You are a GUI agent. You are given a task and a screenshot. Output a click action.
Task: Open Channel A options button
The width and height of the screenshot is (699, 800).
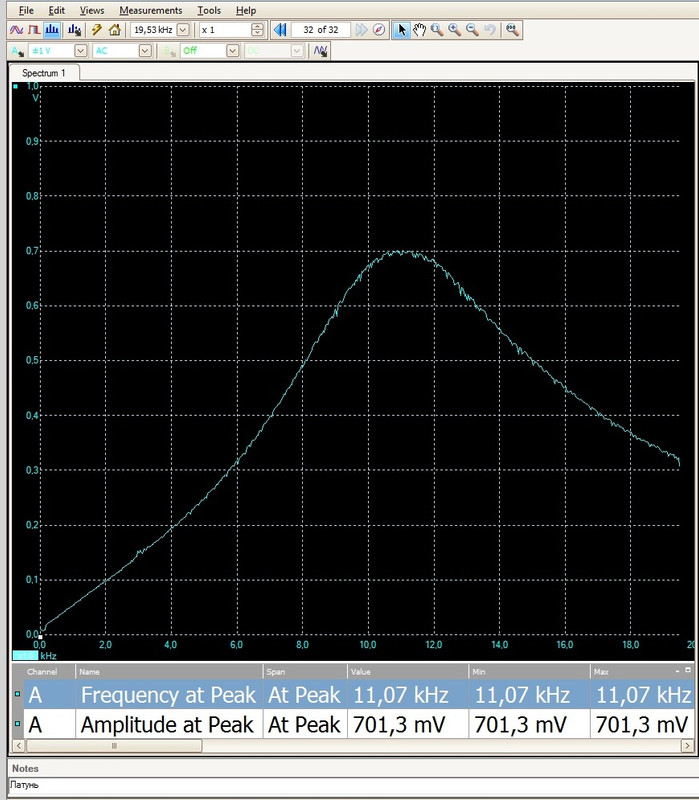point(17,51)
